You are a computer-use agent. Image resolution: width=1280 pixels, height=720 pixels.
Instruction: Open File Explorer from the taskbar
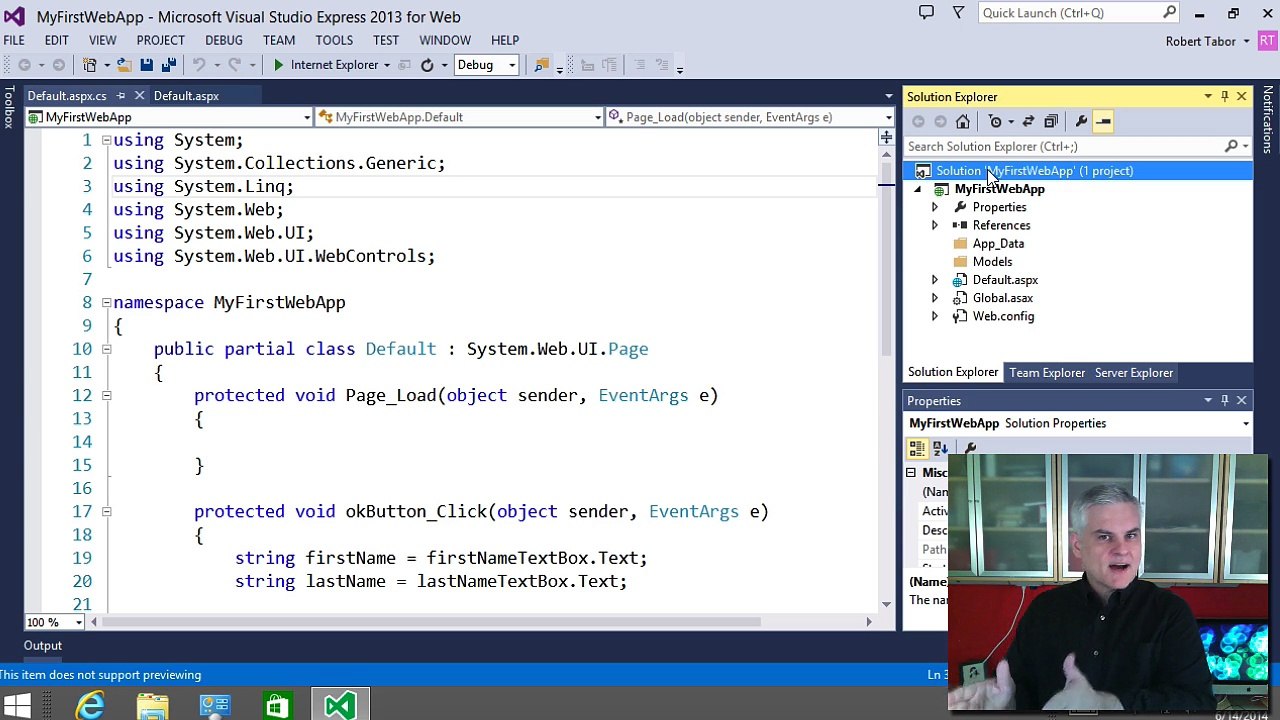153,705
